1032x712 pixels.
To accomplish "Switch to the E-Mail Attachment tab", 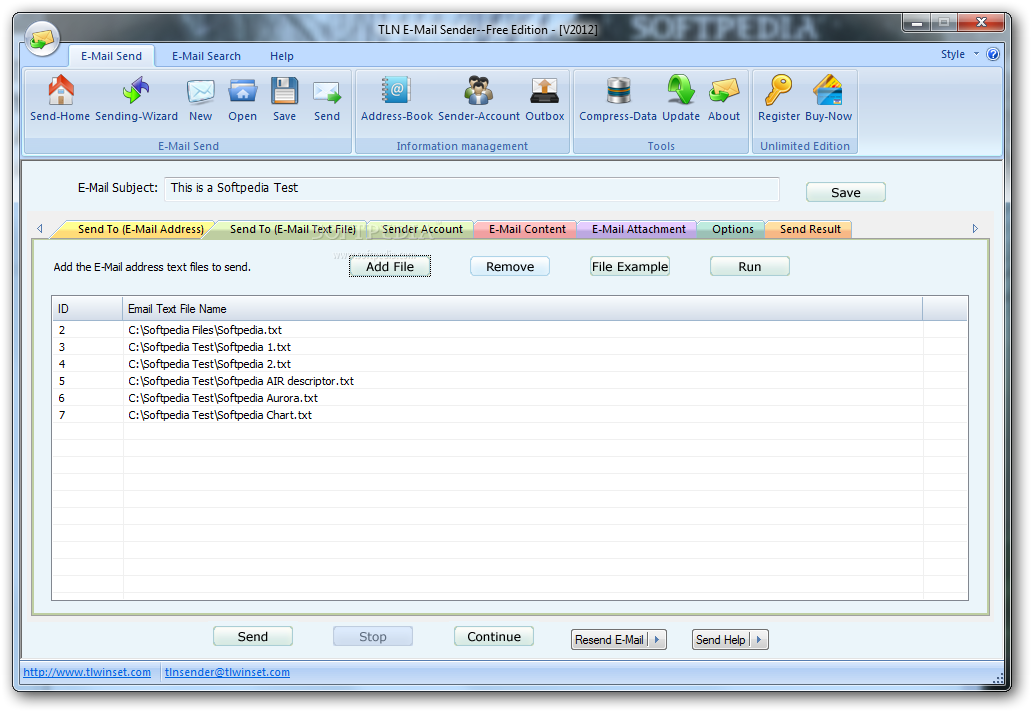I will [x=638, y=229].
